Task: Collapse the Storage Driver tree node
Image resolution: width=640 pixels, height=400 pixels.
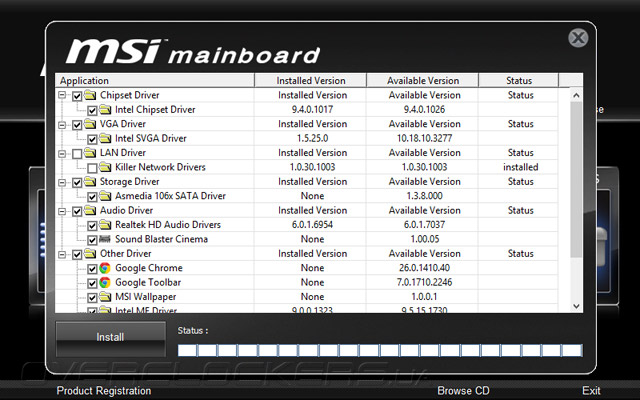Action: [x=62, y=182]
